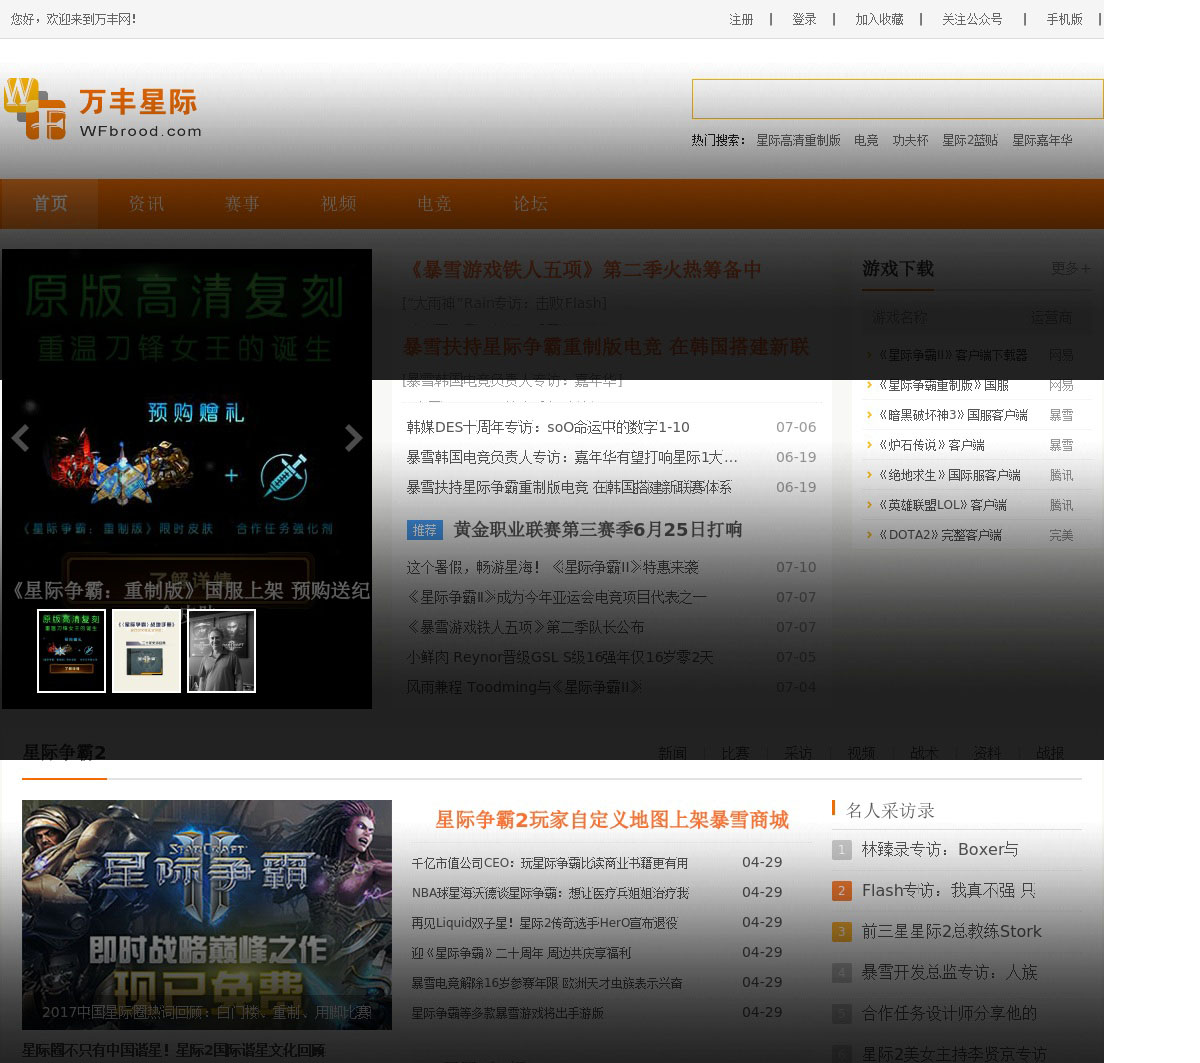This screenshot has width=1200, height=1063.
Task: Open 星际争霸2 资料 sub-tab
Action: (987, 753)
